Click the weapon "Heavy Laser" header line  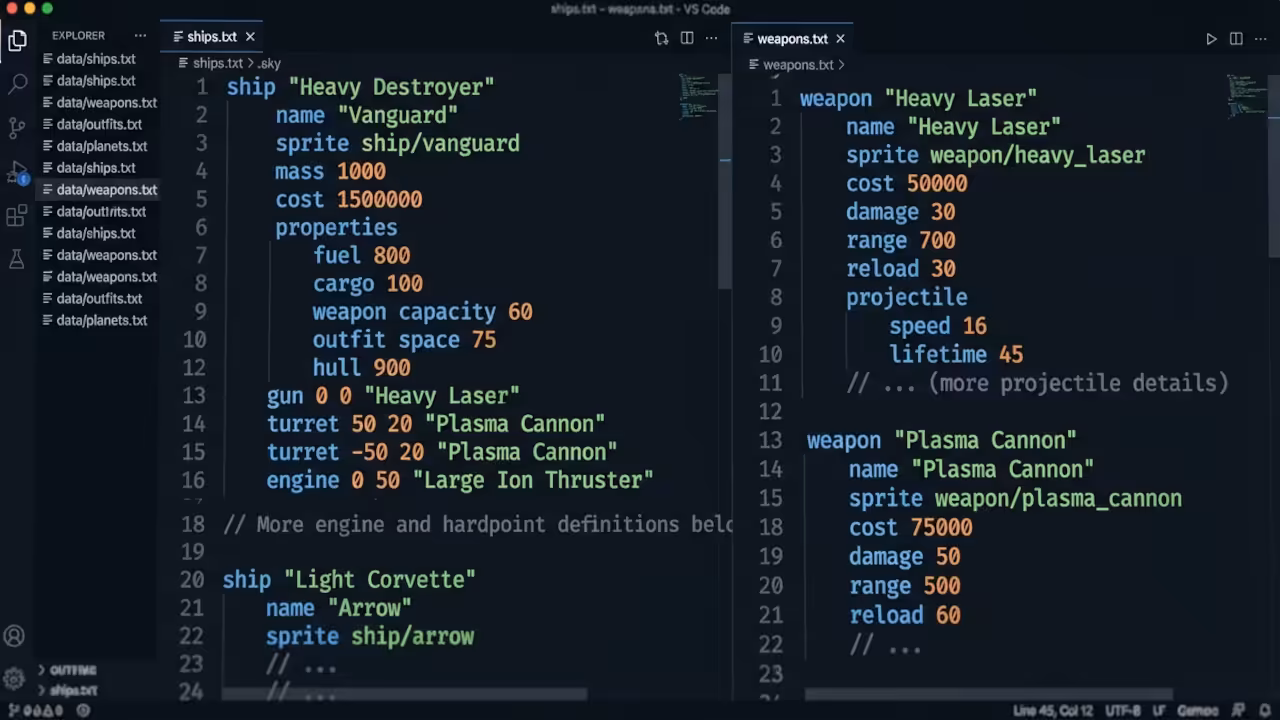pyautogui.click(x=918, y=98)
